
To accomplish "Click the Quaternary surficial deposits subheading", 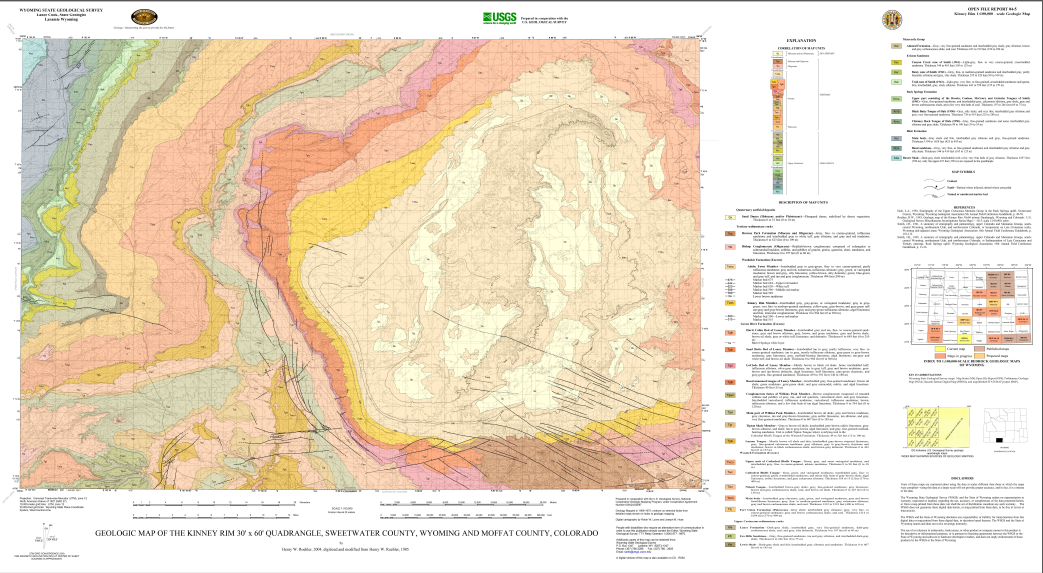I will [757, 209].
